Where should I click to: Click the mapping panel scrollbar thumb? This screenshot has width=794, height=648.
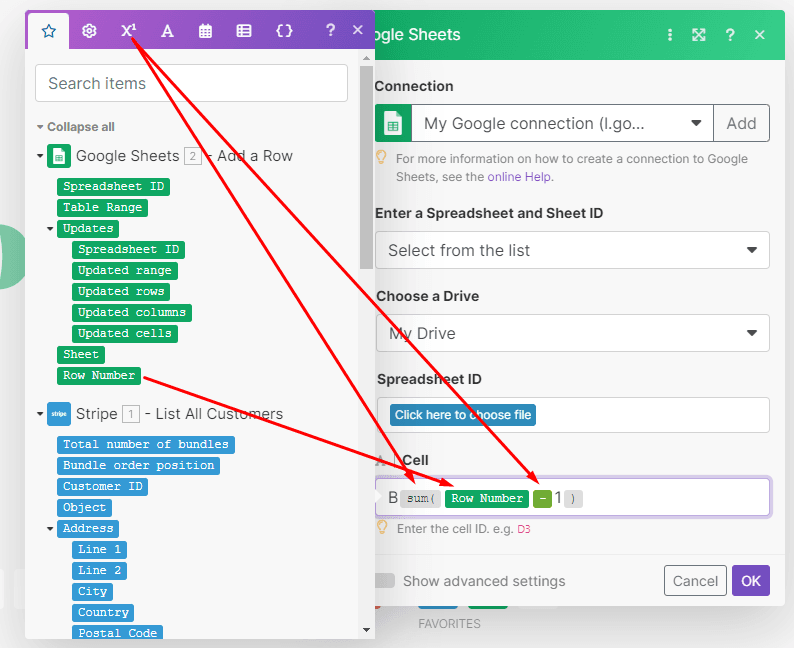[366, 167]
